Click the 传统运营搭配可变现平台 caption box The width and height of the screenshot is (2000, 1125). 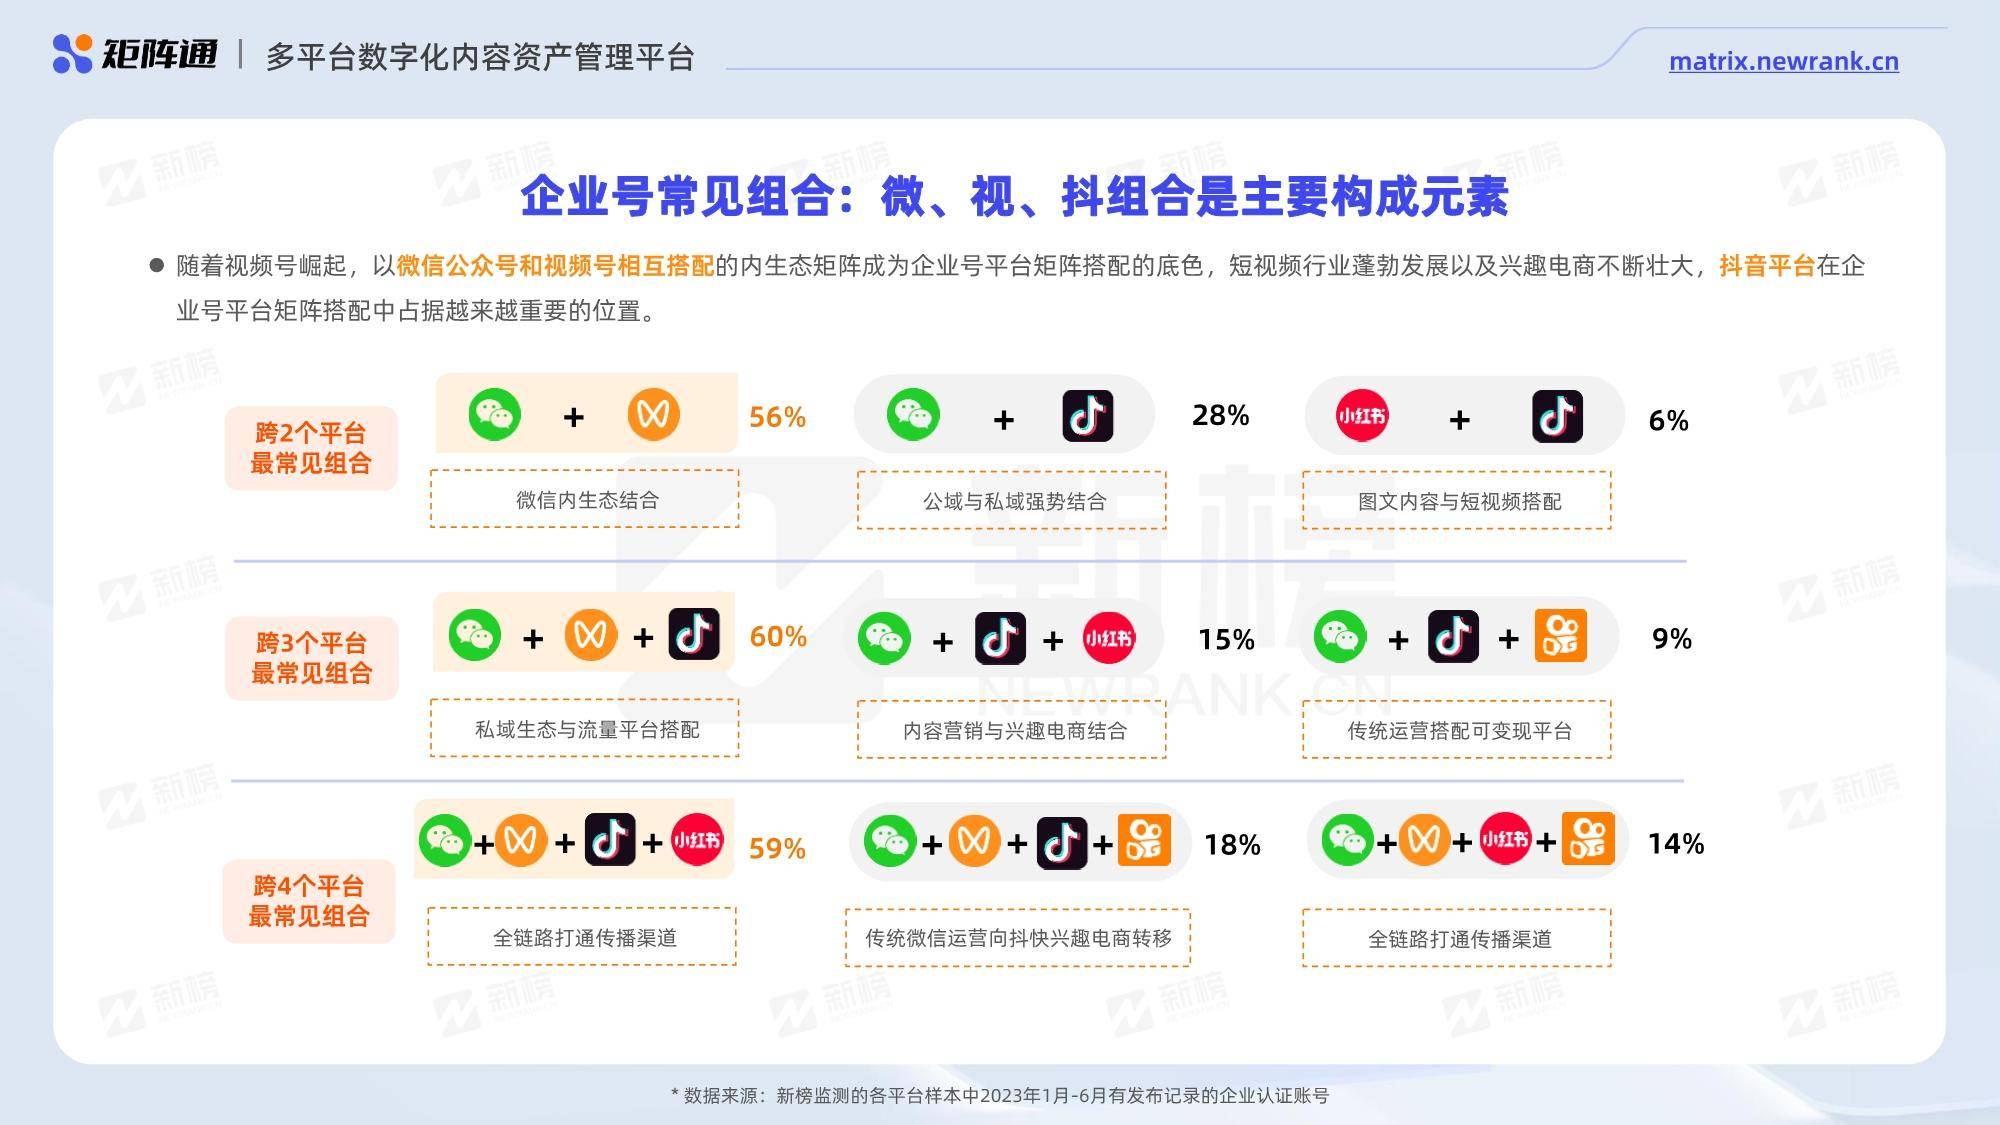click(x=1457, y=729)
